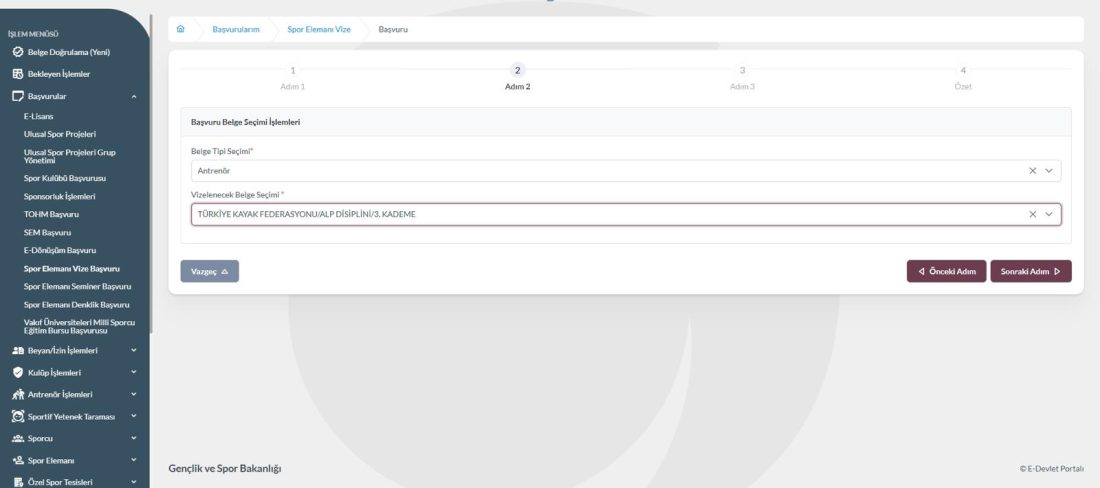Select Spor Elemanı Vize Başvurusu menu item
1100x488 pixels.
[72, 268]
